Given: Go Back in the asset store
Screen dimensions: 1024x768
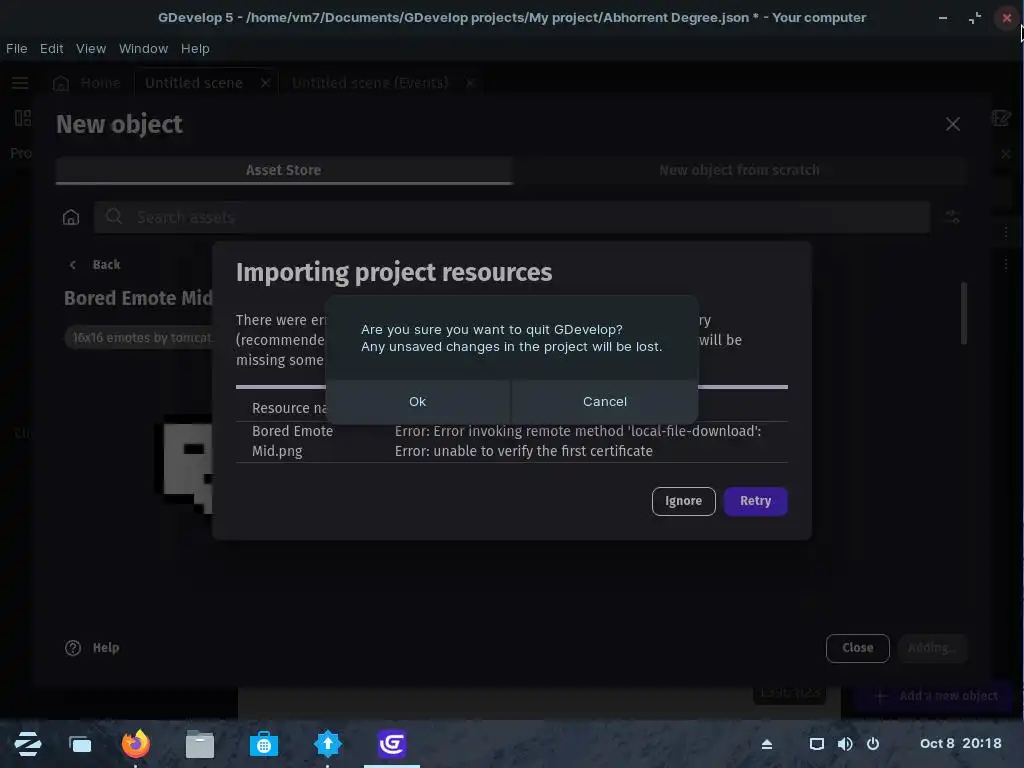Looking at the screenshot, I should (x=95, y=264).
